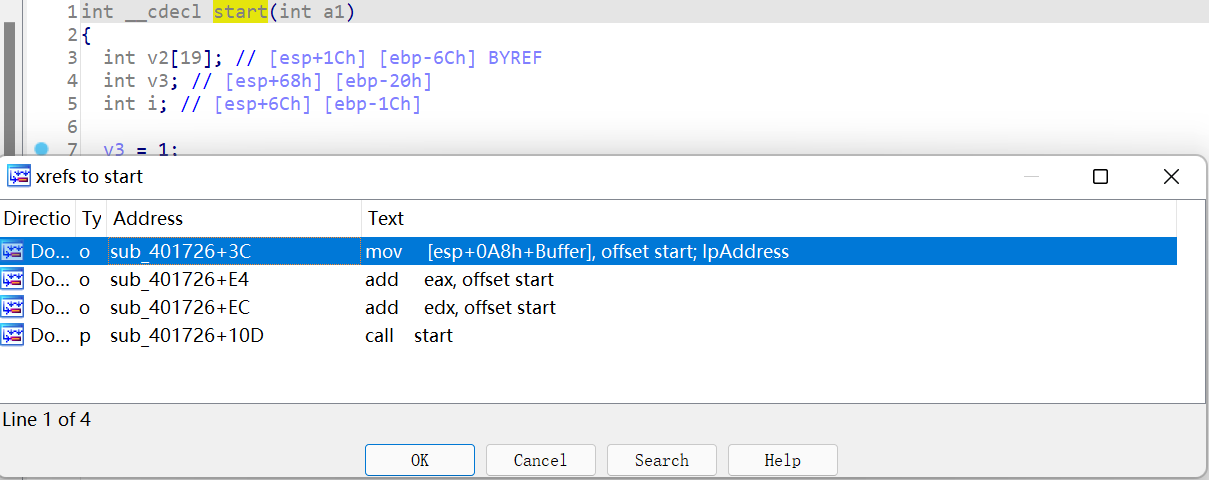The width and height of the screenshot is (1209, 480).
Task: Click the icon of the sub_401726+EC row
Action: 14,307
